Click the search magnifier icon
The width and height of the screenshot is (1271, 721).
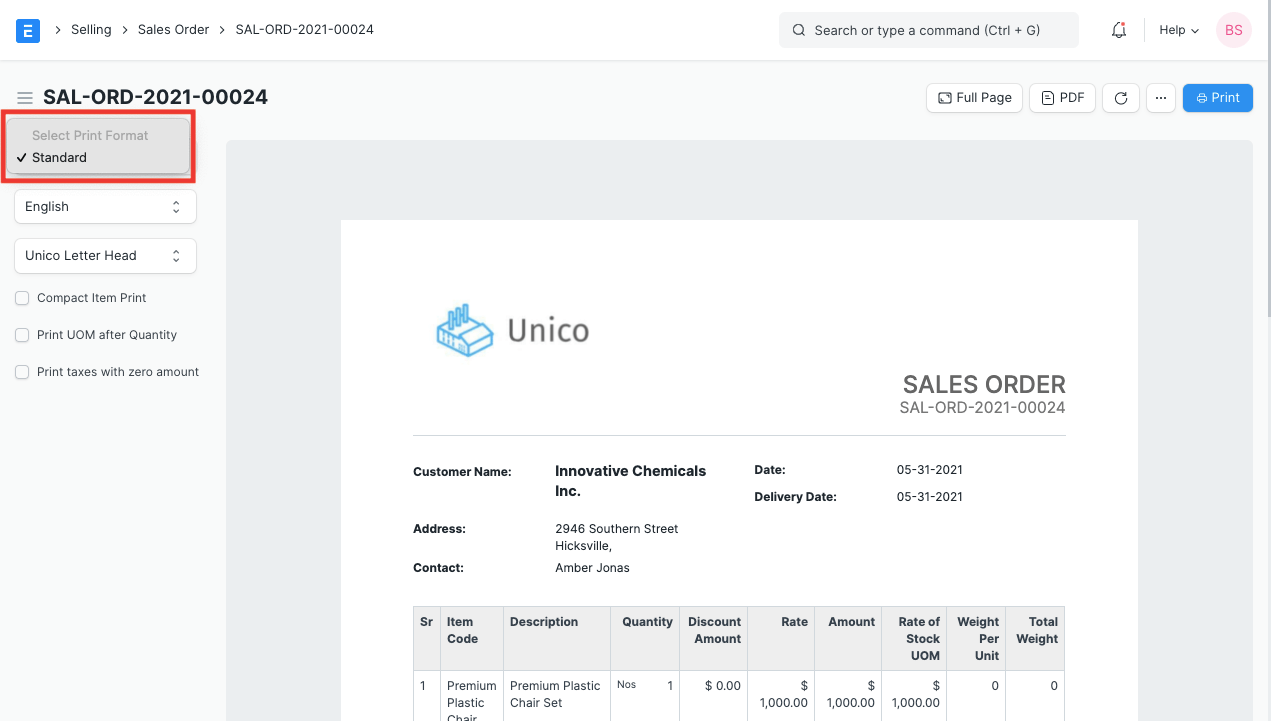pos(799,30)
